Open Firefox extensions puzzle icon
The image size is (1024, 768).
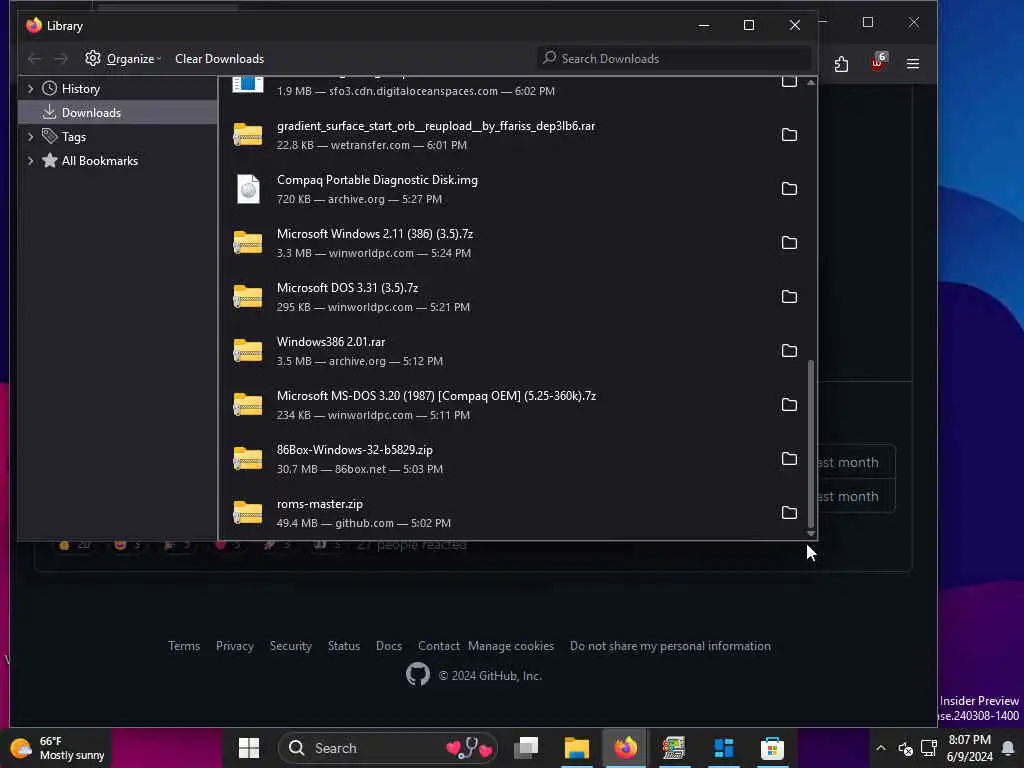point(841,64)
